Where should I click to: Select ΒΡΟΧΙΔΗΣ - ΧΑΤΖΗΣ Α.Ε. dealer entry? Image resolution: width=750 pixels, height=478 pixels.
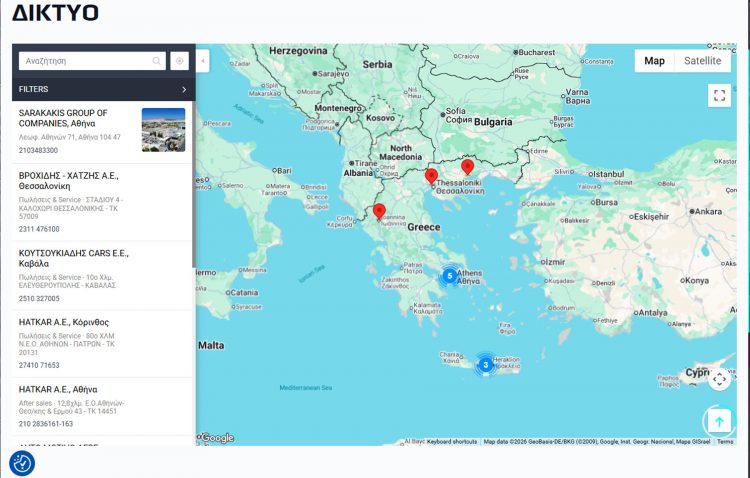point(70,180)
